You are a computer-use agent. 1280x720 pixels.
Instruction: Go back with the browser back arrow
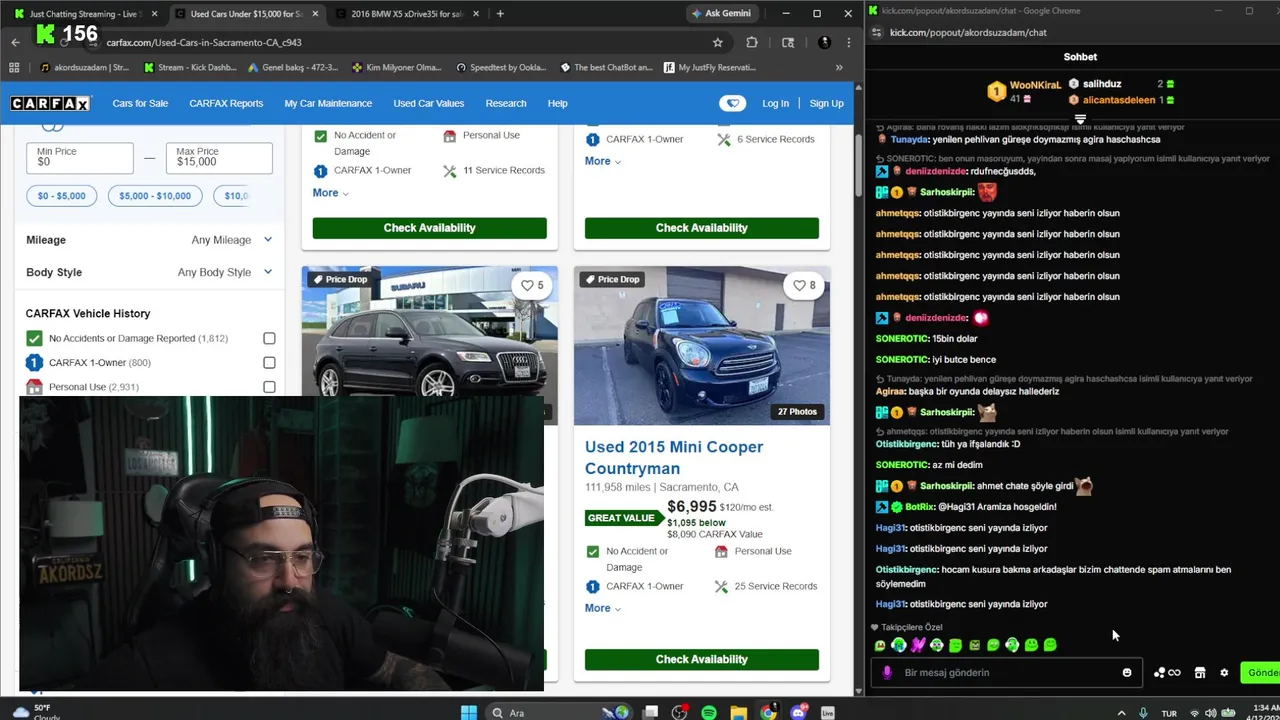(15, 42)
